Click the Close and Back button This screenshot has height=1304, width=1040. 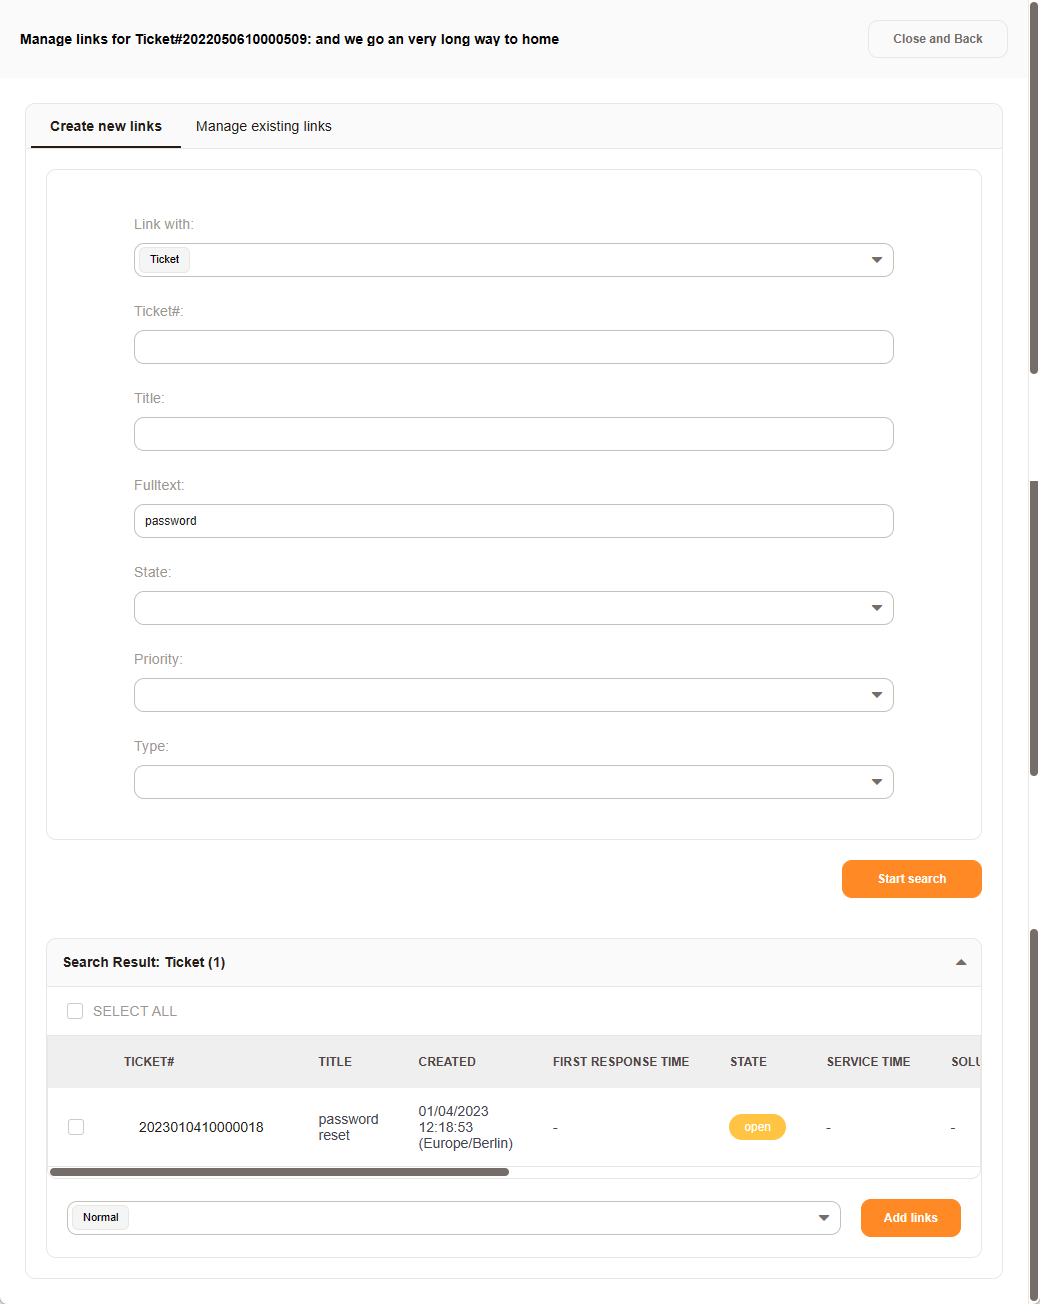937,39
